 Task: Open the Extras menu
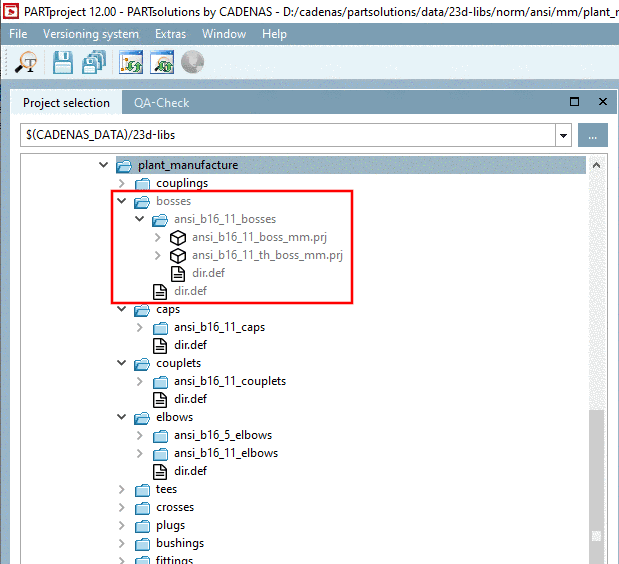coord(170,34)
